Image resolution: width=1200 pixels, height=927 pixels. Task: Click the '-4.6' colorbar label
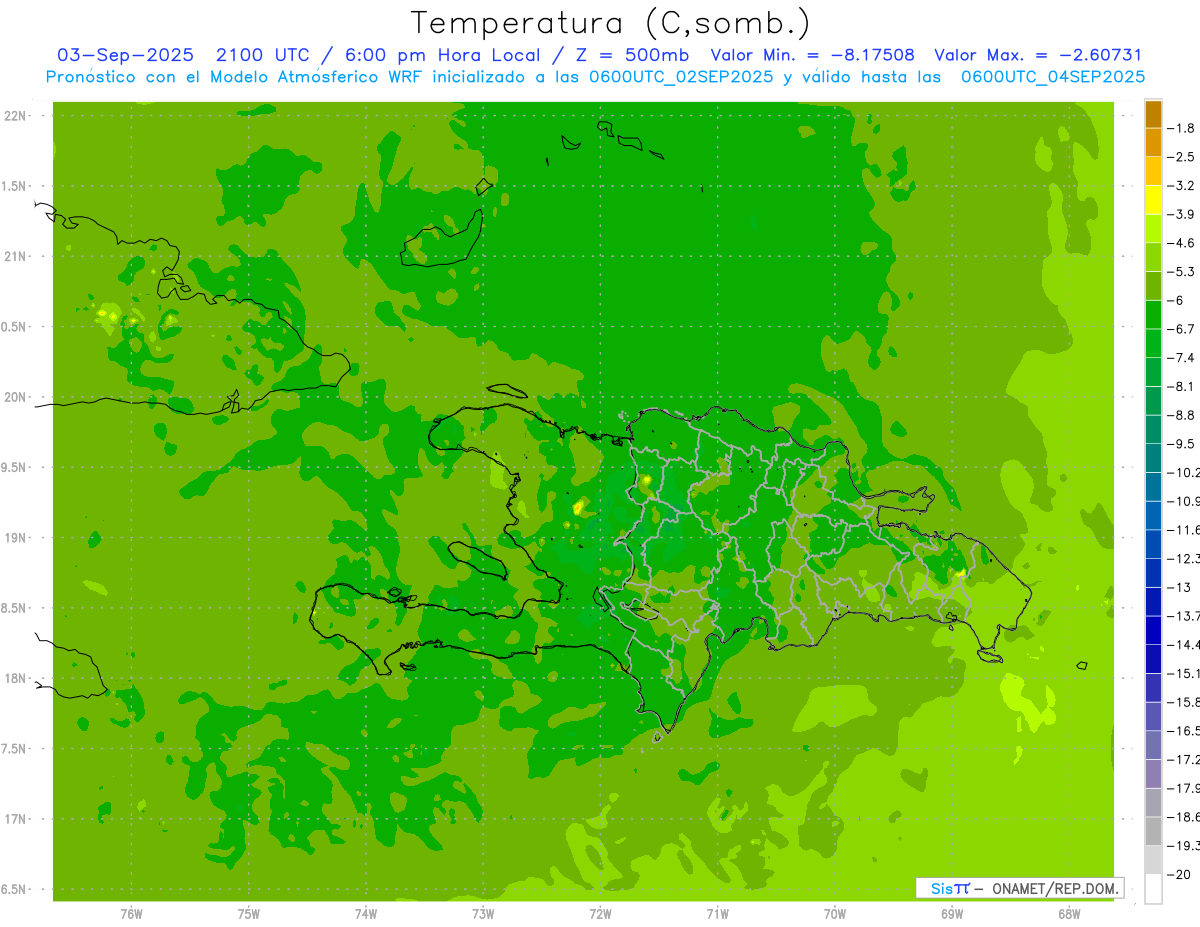(x=1181, y=243)
